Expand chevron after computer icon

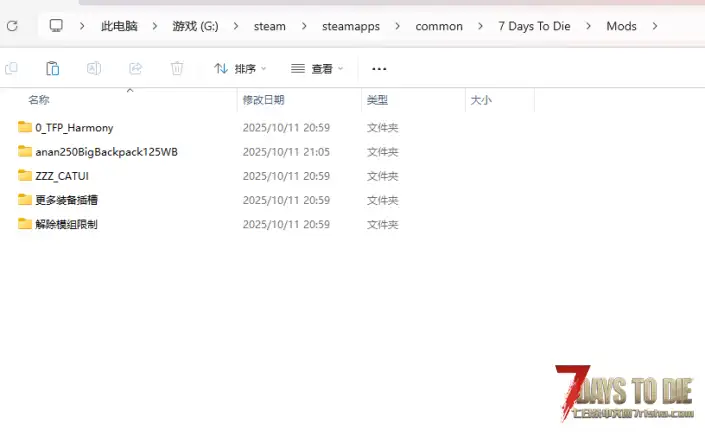coord(82,26)
